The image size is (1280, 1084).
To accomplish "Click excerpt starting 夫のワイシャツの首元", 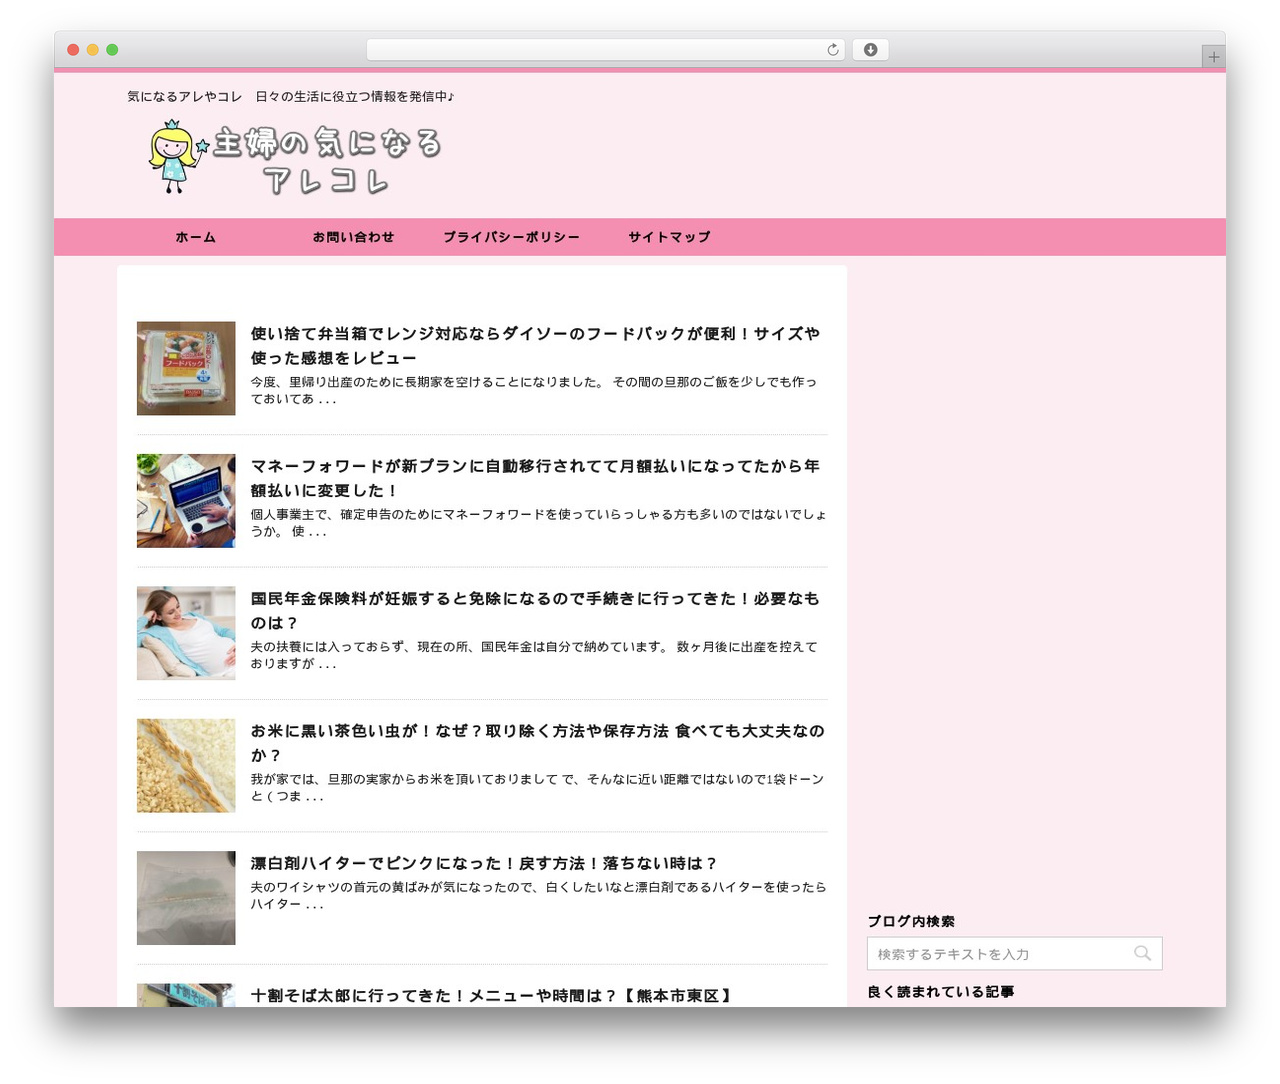I will point(538,895).
